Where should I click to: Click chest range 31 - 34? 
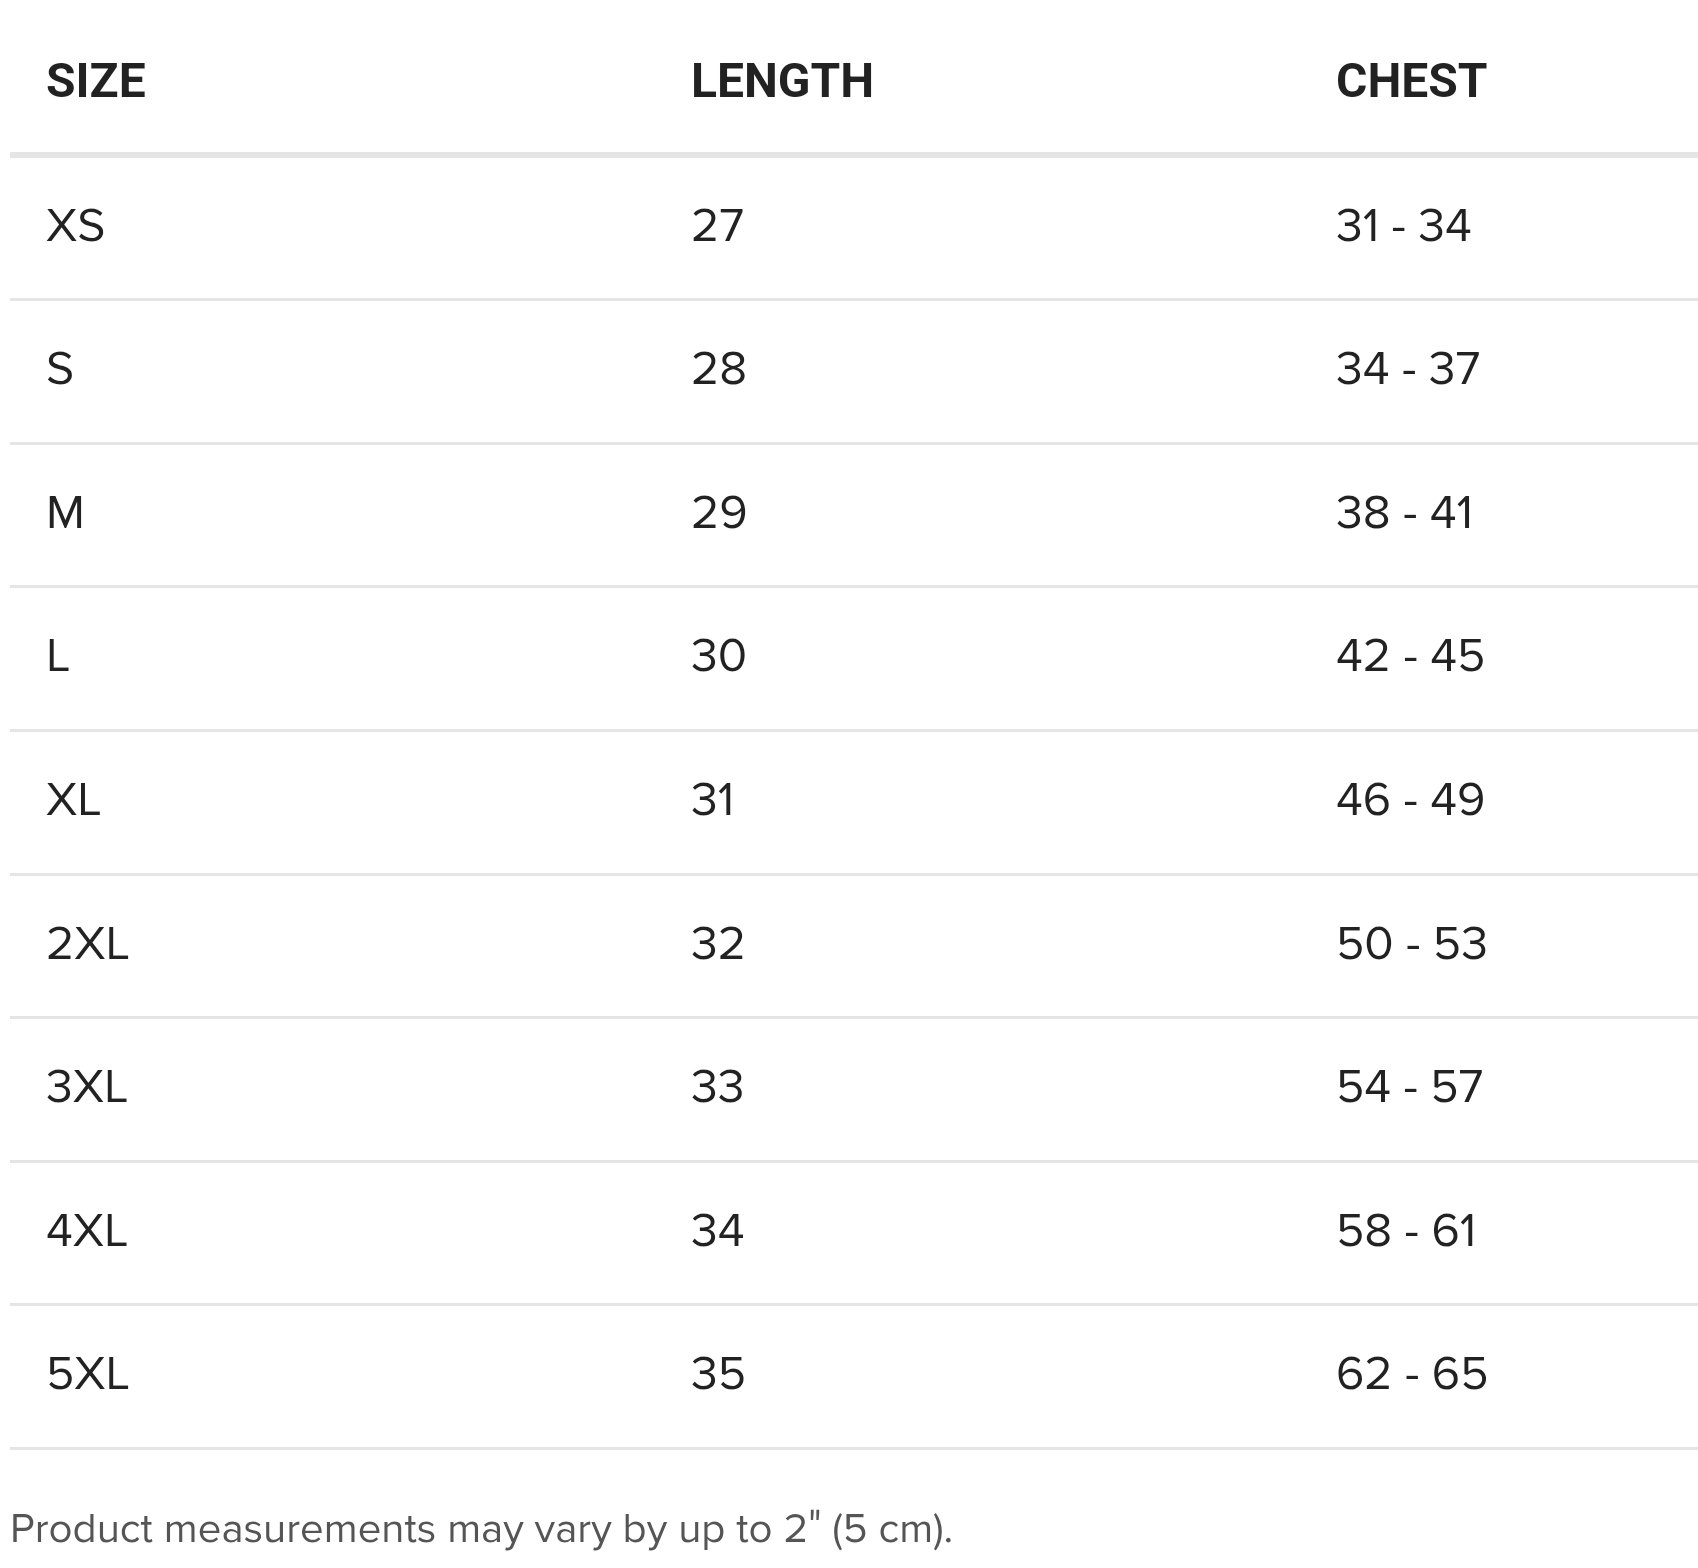pyautogui.click(x=1403, y=225)
